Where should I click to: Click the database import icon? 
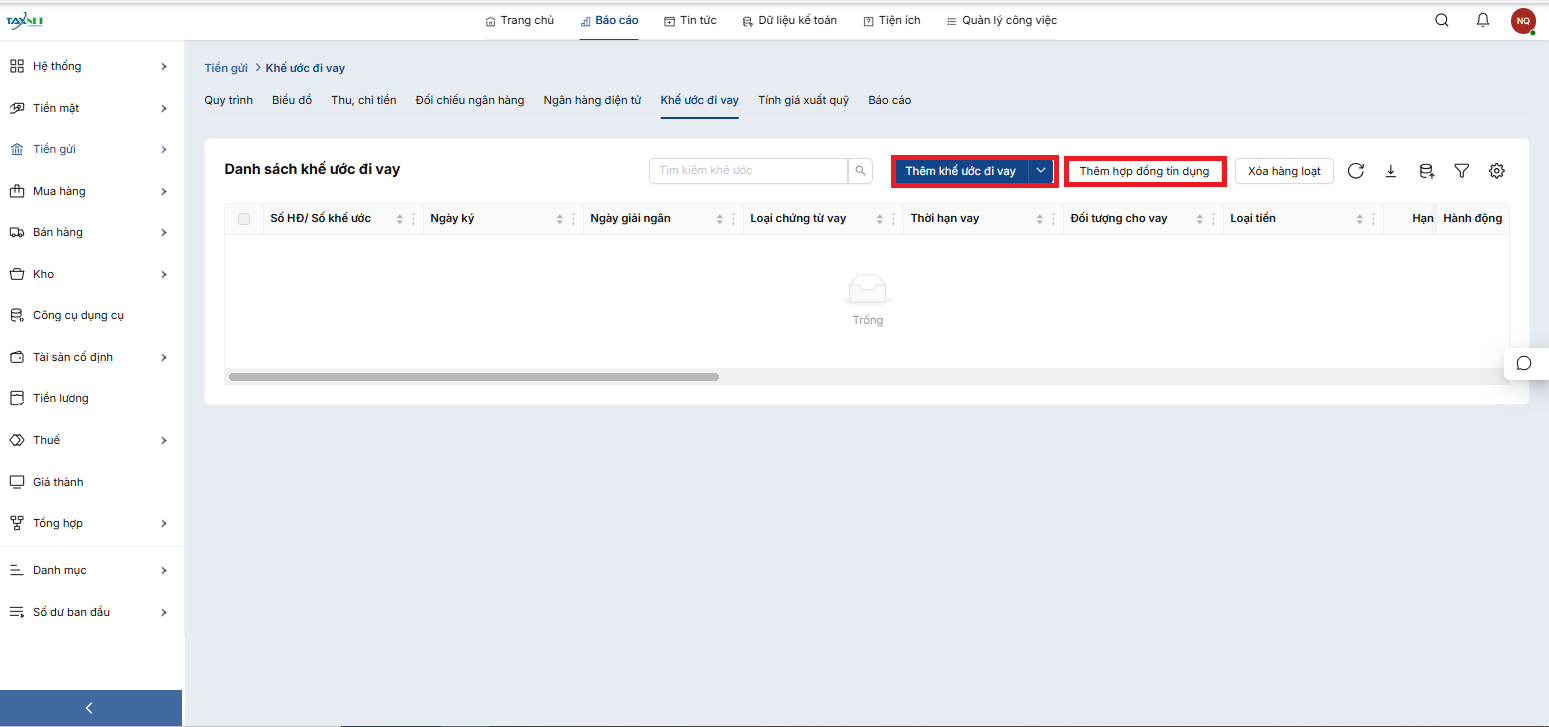pyautogui.click(x=1426, y=171)
